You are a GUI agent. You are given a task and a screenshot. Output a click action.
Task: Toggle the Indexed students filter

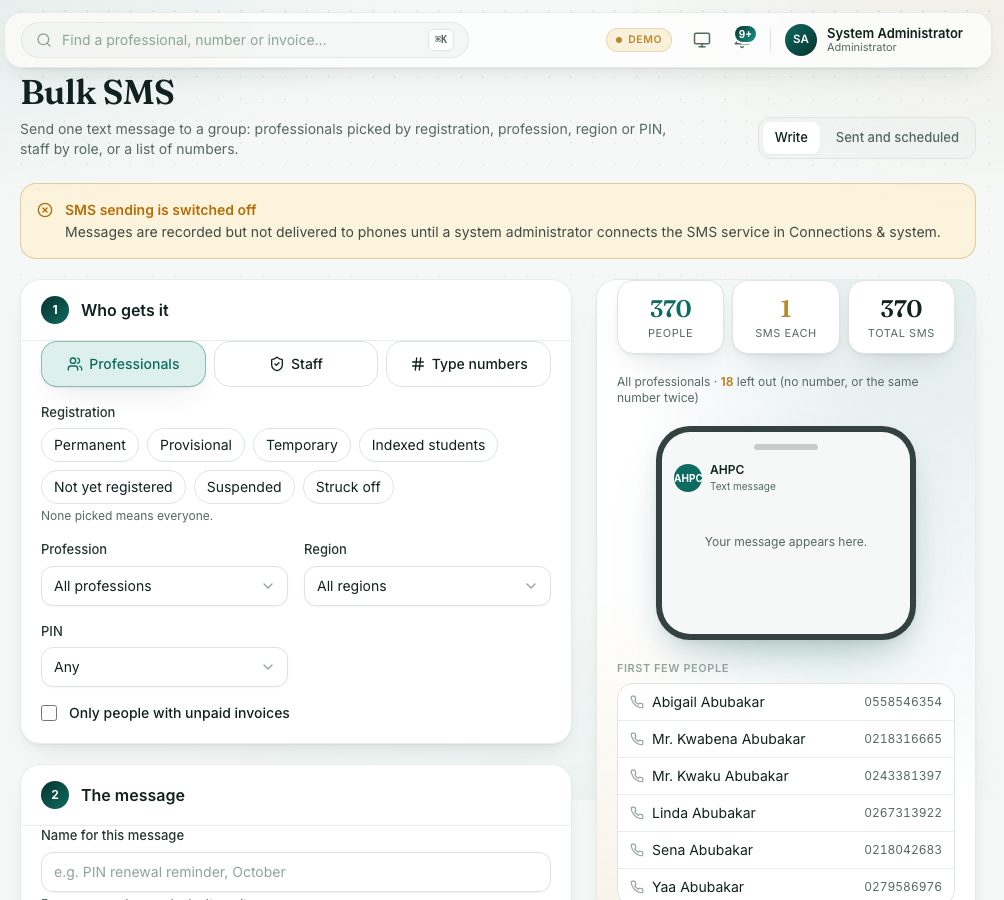coord(428,445)
